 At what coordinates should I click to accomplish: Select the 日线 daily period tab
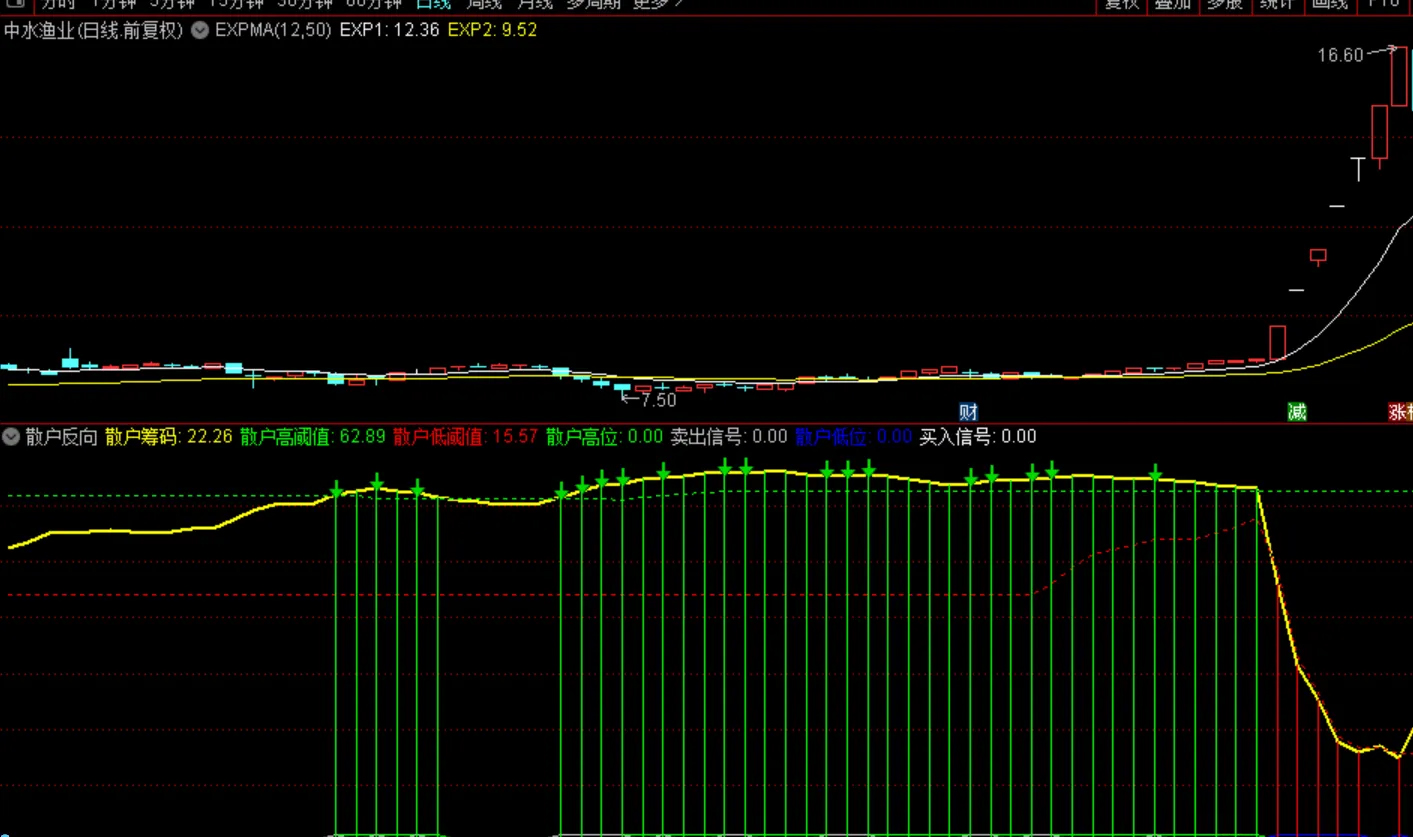(x=435, y=4)
